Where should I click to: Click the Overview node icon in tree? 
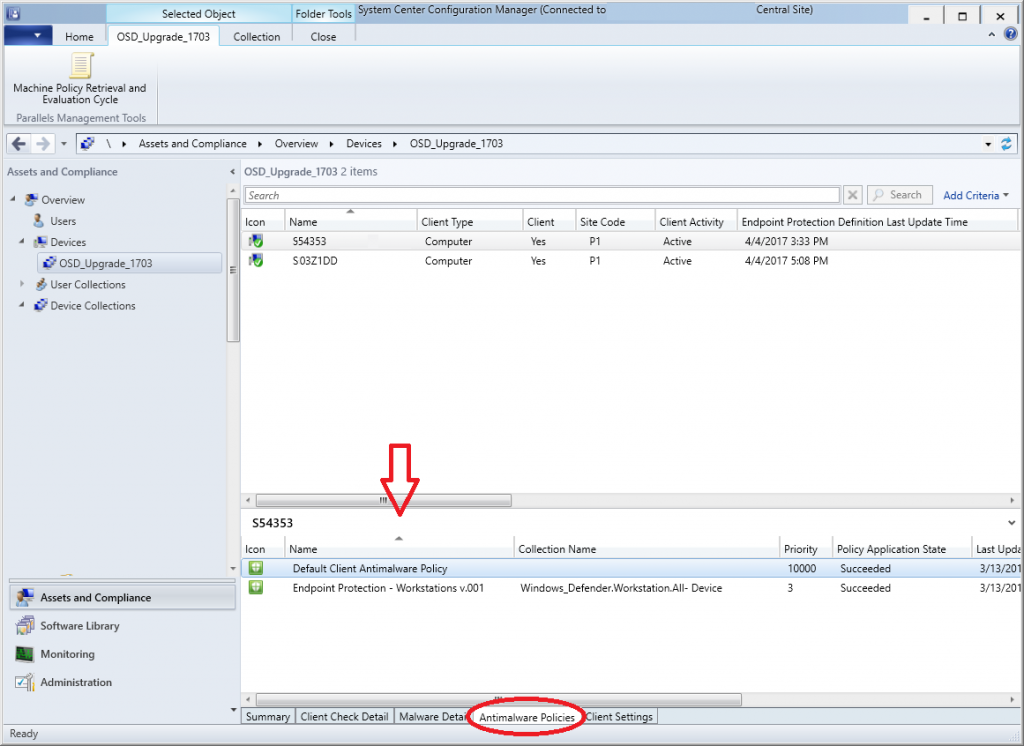click(31, 199)
